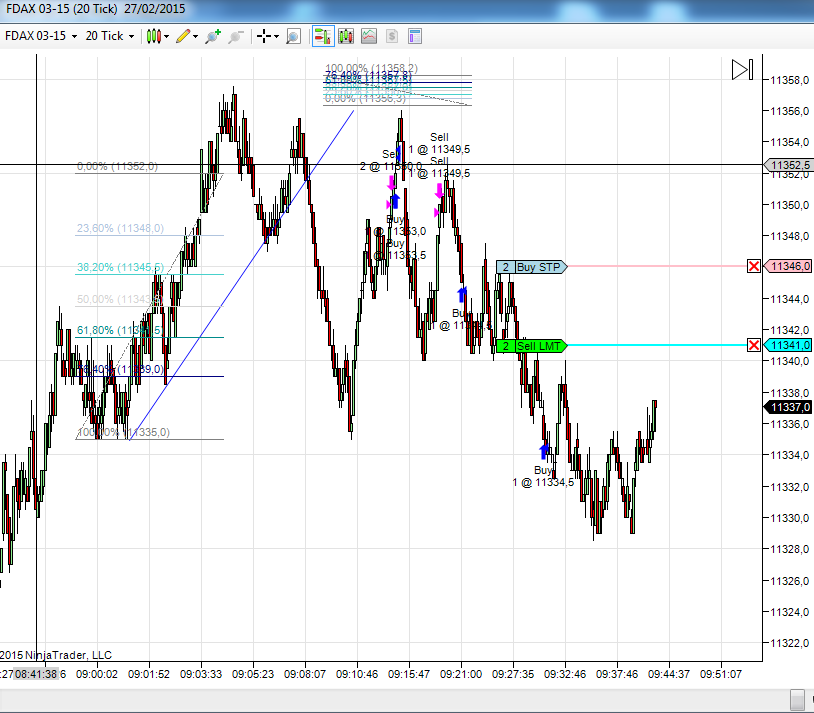814x713 pixels.
Task: Click the 11352,5 horizontal line price marker
Action: pos(788,165)
